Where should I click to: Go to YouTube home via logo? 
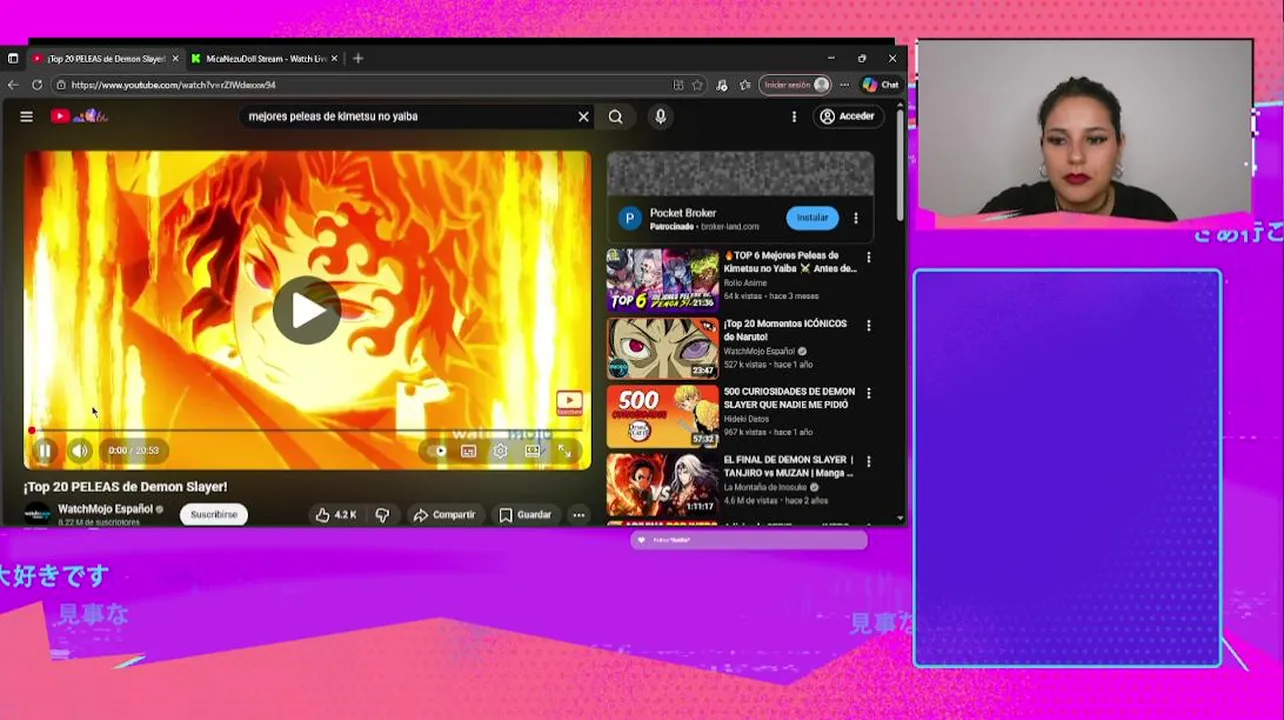point(79,116)
